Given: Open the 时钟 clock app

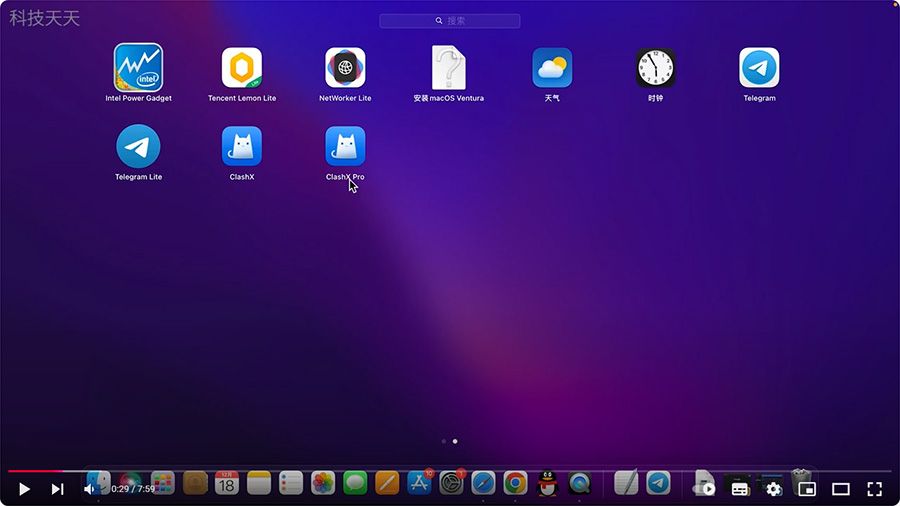Looking at the screenshot, I should pos(655,68).
